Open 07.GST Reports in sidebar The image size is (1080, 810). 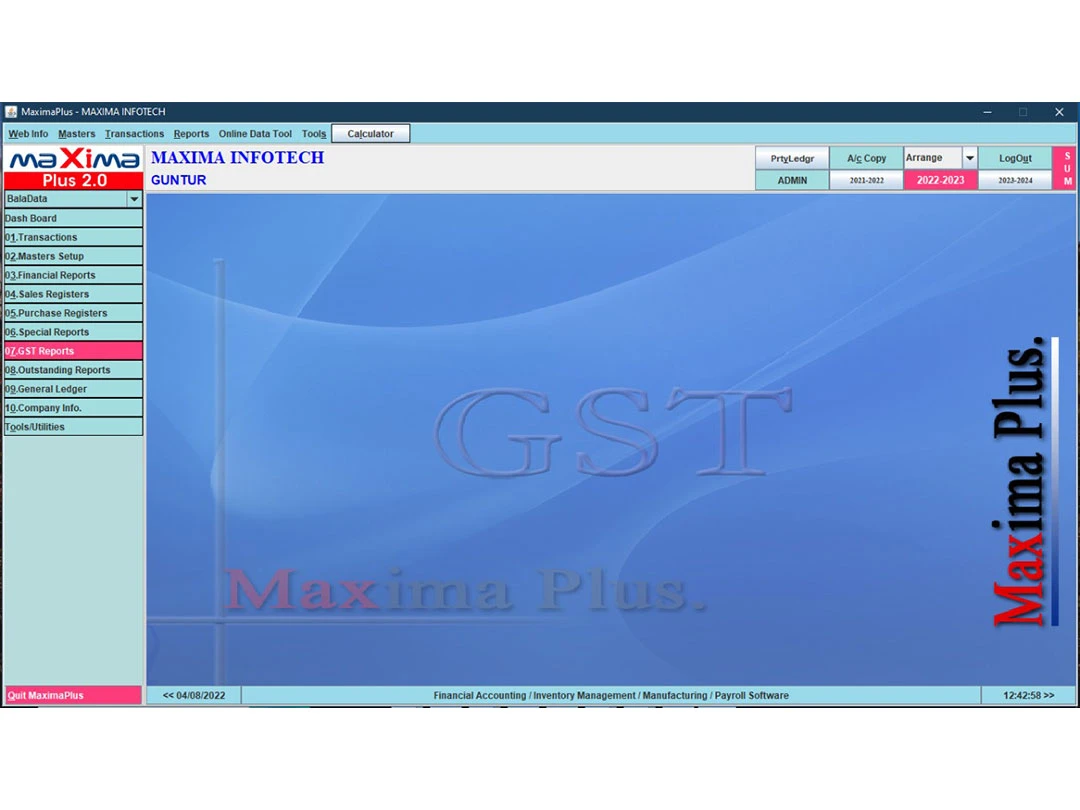(73, 351)
